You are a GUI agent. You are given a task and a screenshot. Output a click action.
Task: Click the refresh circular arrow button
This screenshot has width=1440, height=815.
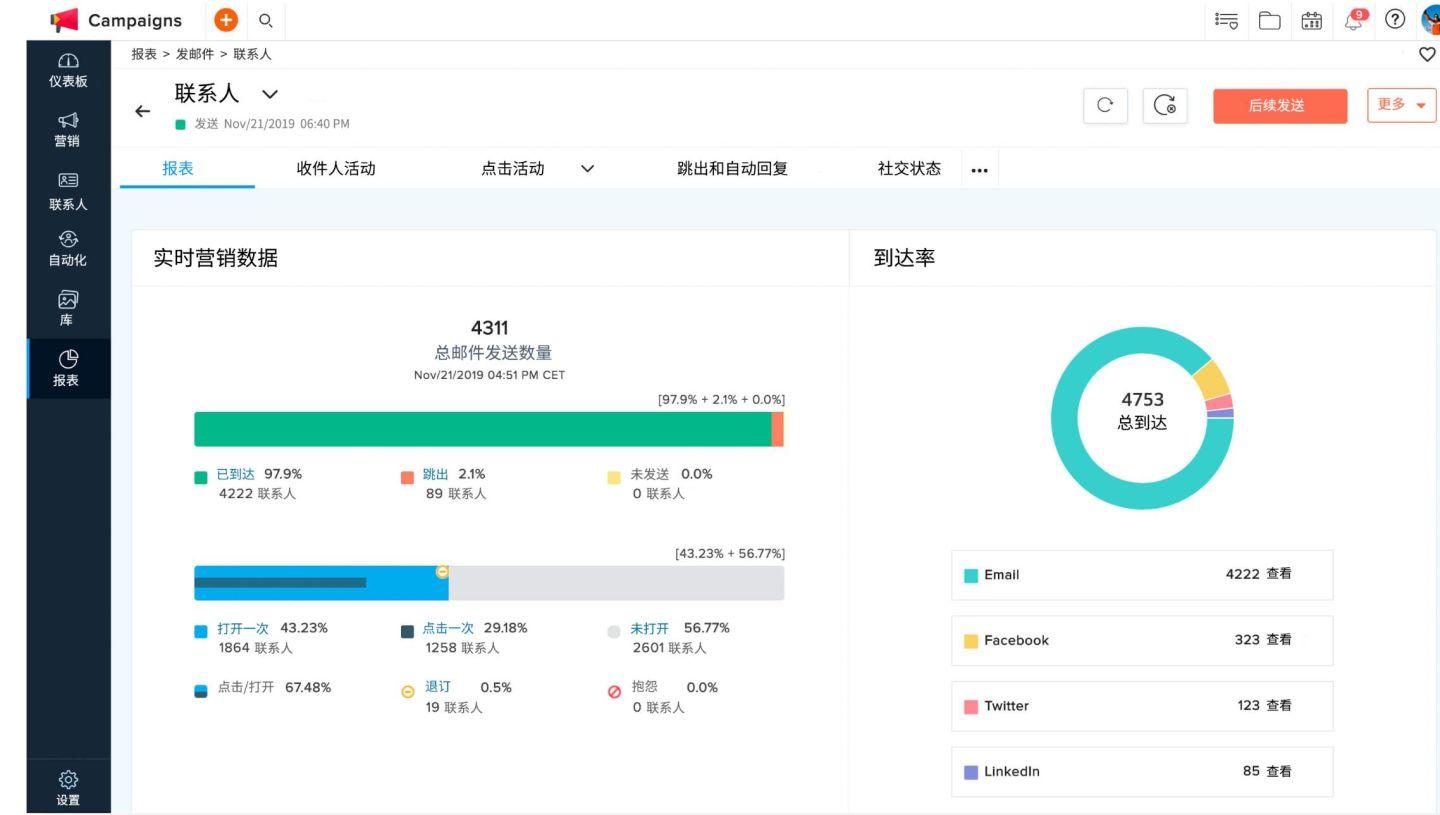click(x=1105, y=105)
